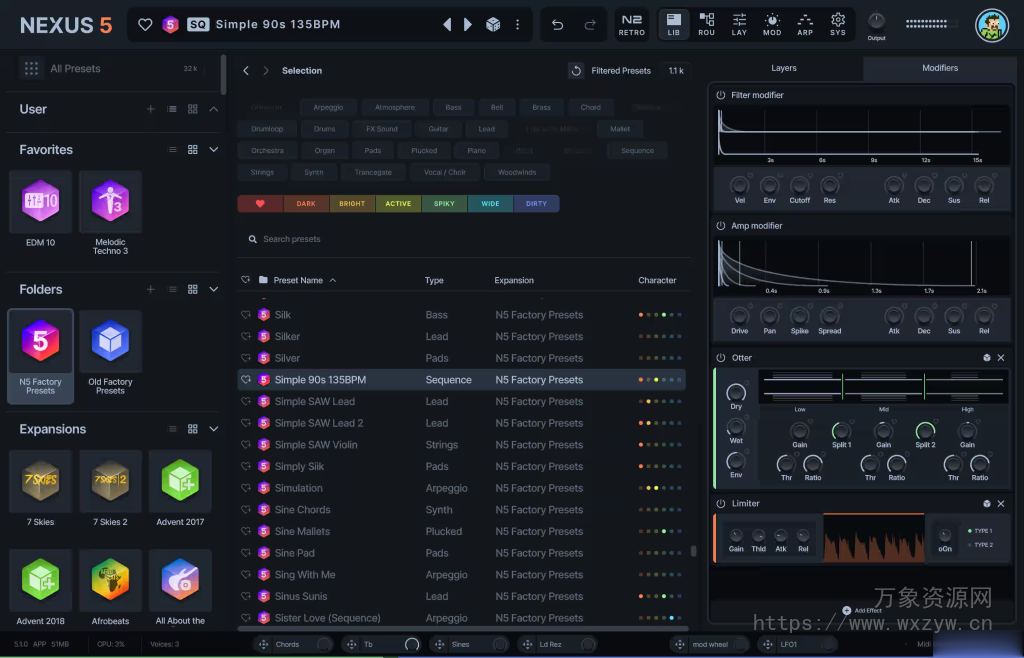The image size is (1024, 658).
Task: Open the ARP arpeggiator page
Action: click(805, 24)
